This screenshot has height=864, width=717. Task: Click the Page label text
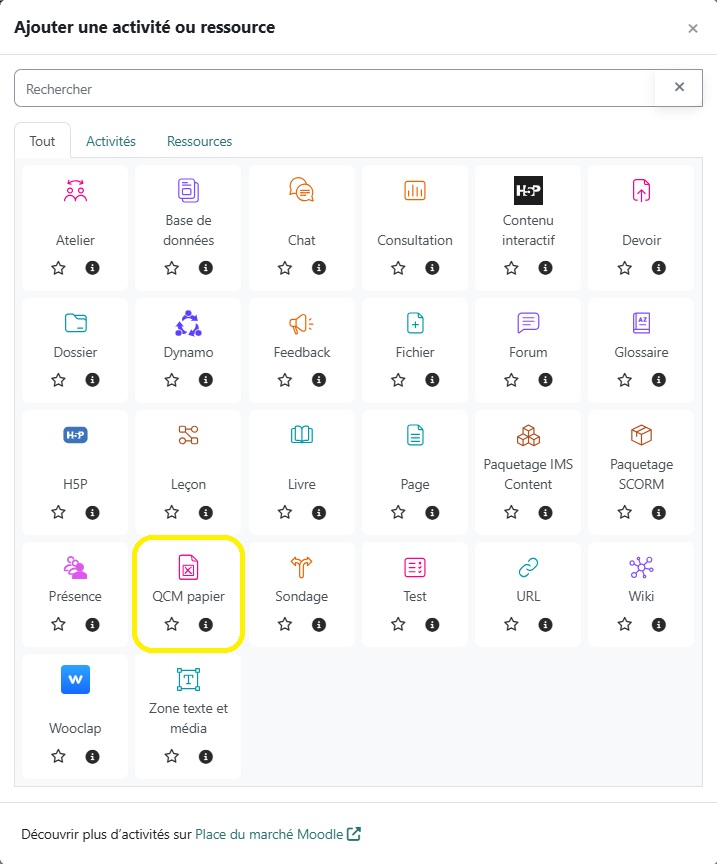coord(415,484)
